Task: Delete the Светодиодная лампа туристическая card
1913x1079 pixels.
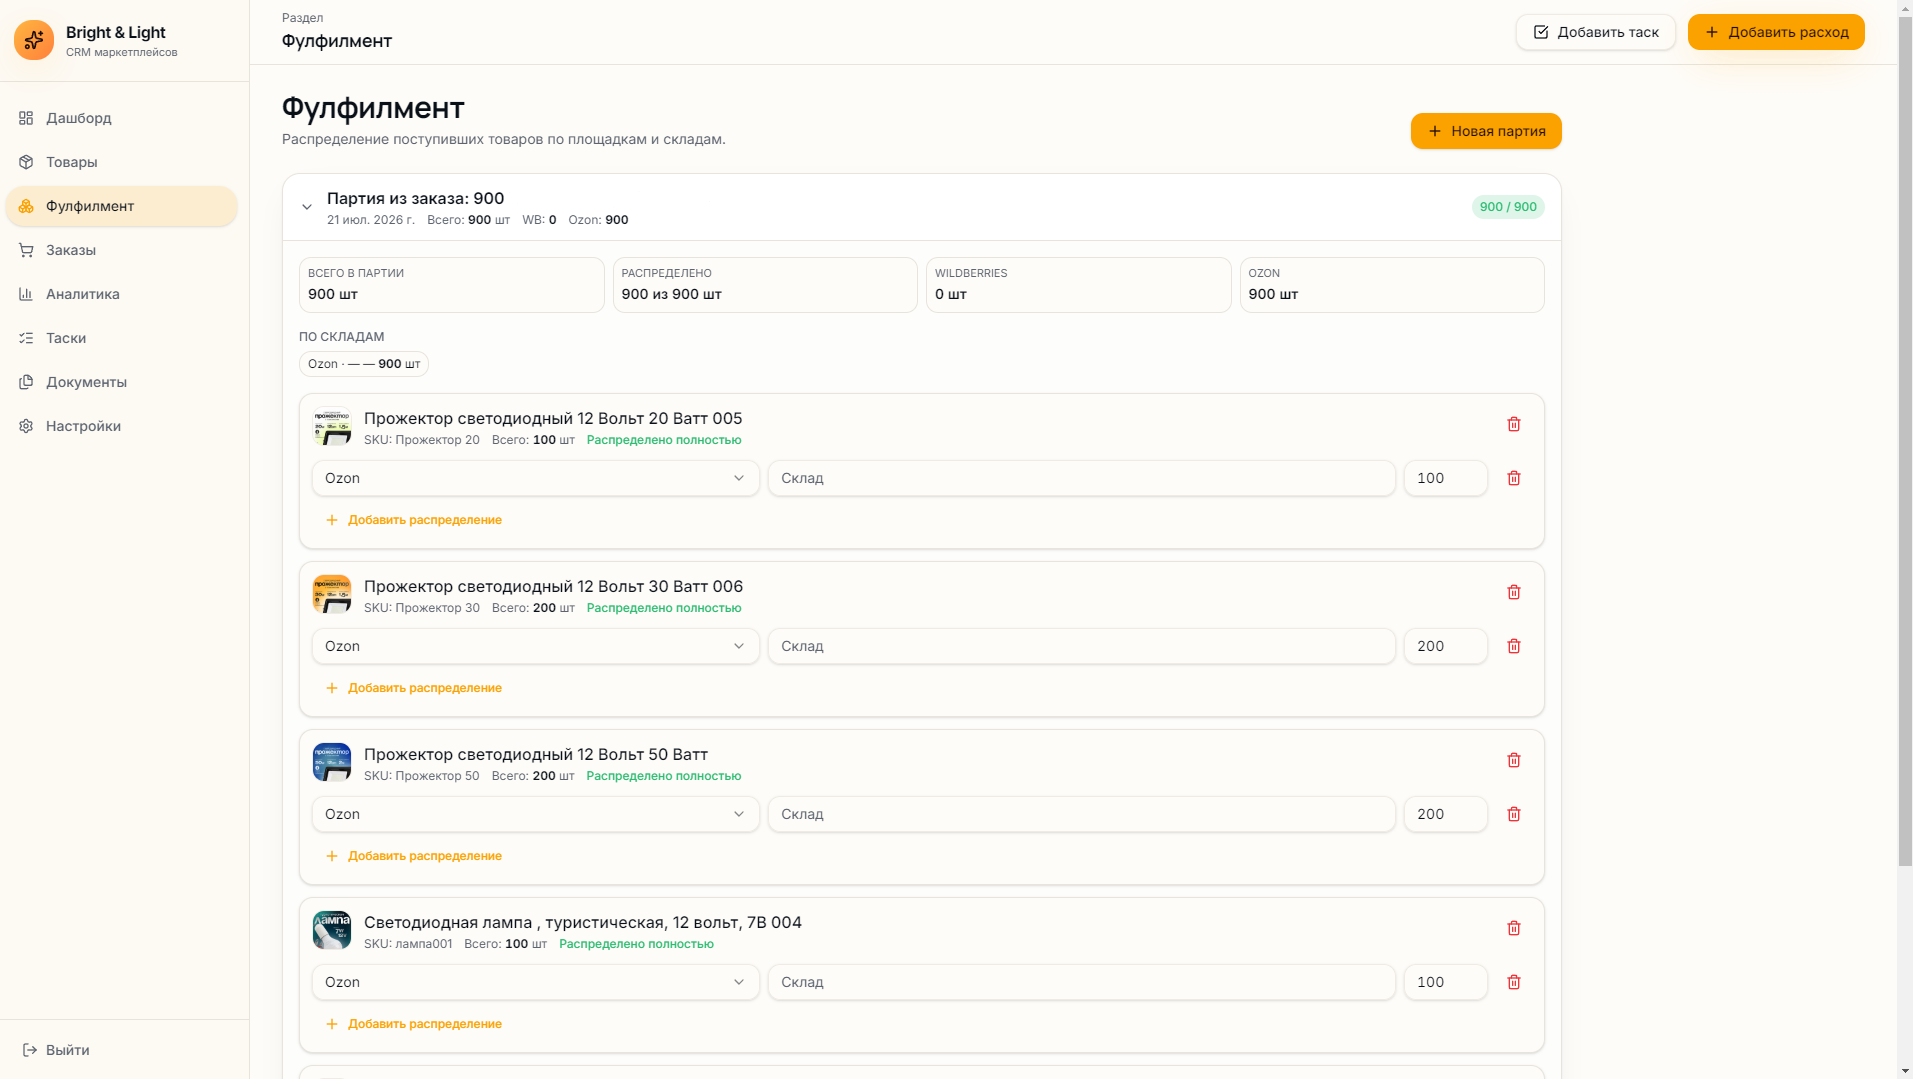Action: coord(1514,928)
